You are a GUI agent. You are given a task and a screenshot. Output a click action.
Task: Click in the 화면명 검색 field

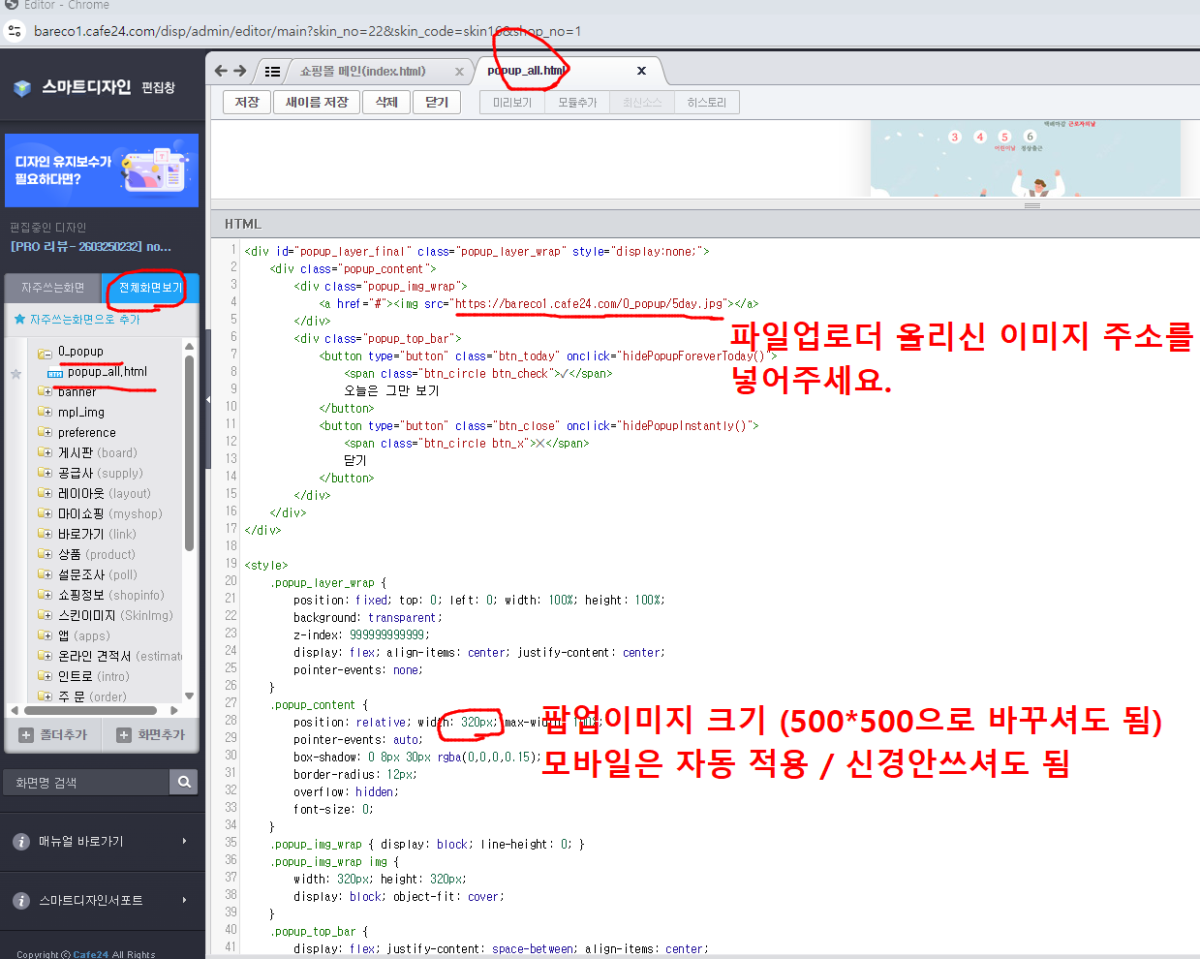tap(85, 782)
